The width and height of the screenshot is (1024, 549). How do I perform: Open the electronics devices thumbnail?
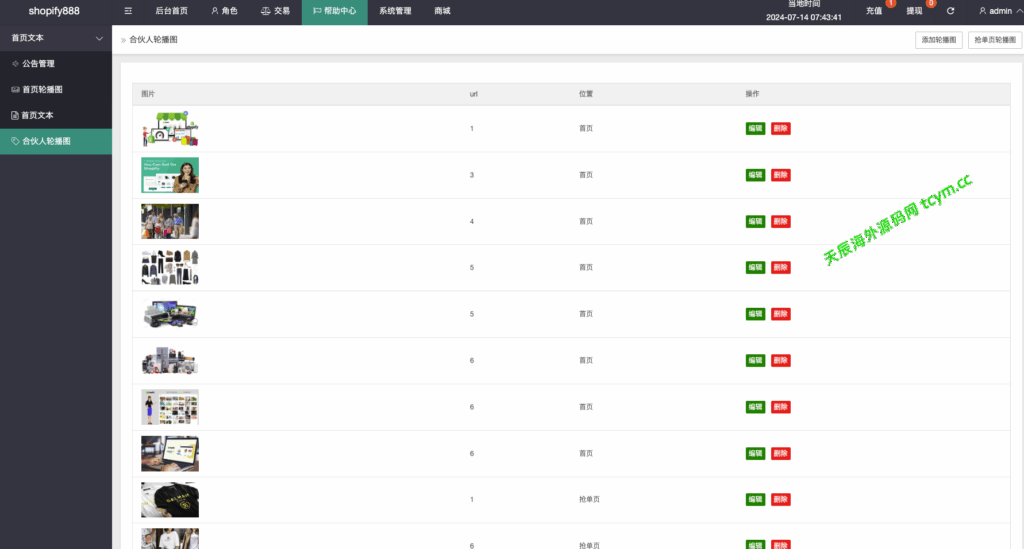click(x=170, y=314)
